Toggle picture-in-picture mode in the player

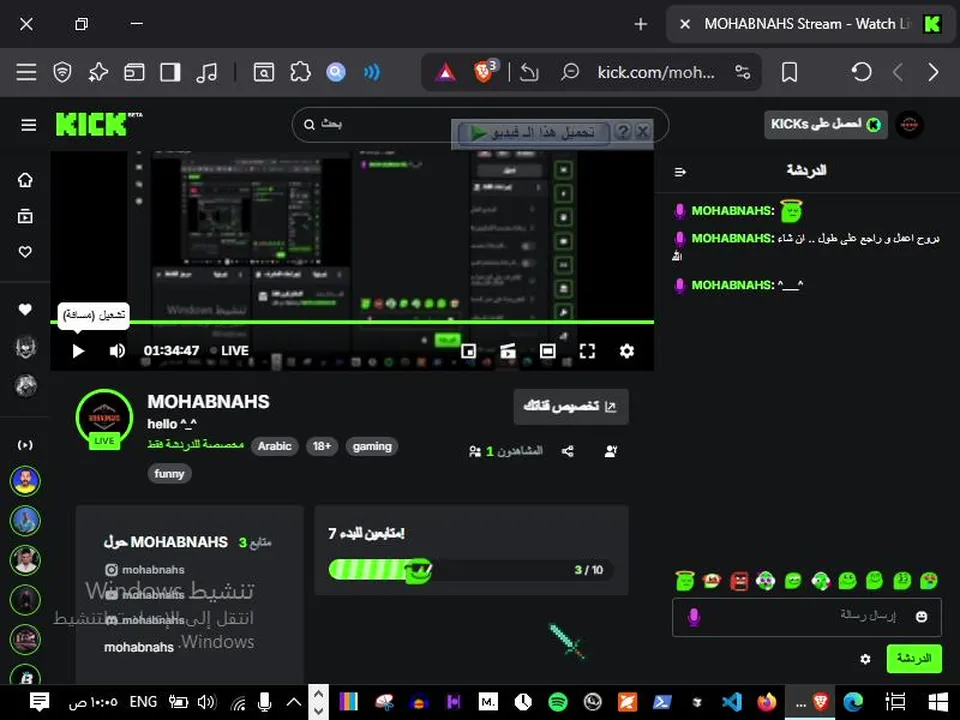[x=468, y=351]
